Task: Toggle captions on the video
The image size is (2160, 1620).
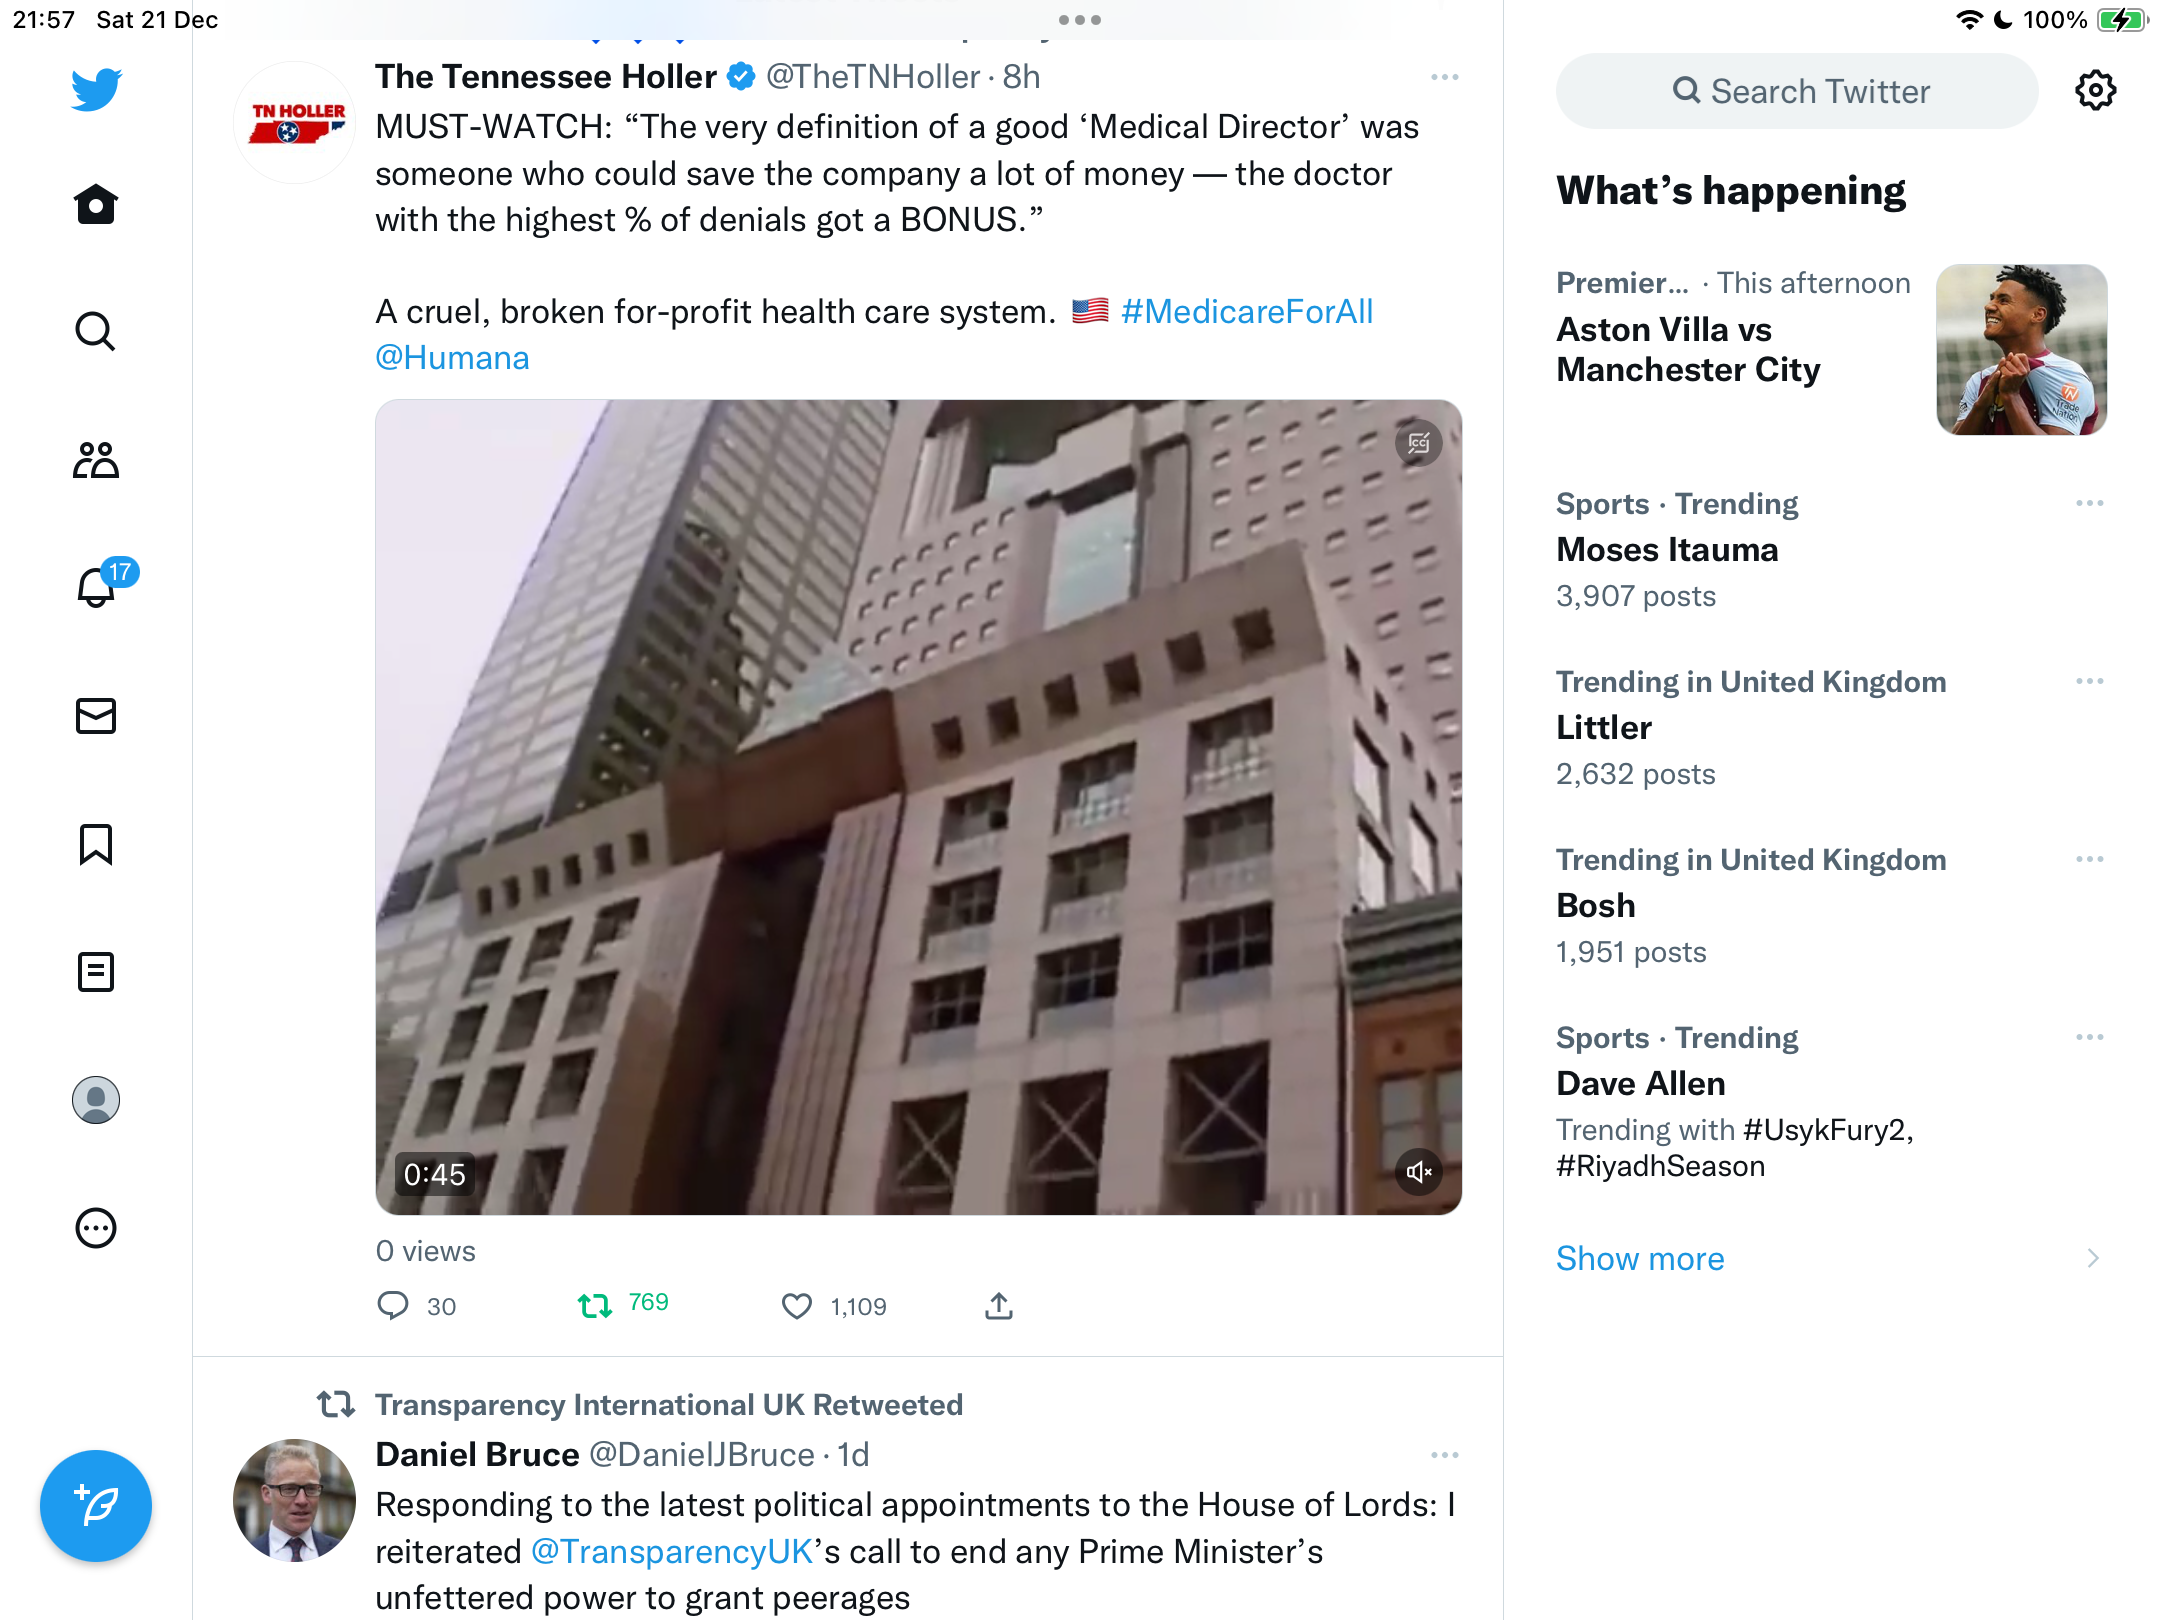Action: coord(1418,443)
